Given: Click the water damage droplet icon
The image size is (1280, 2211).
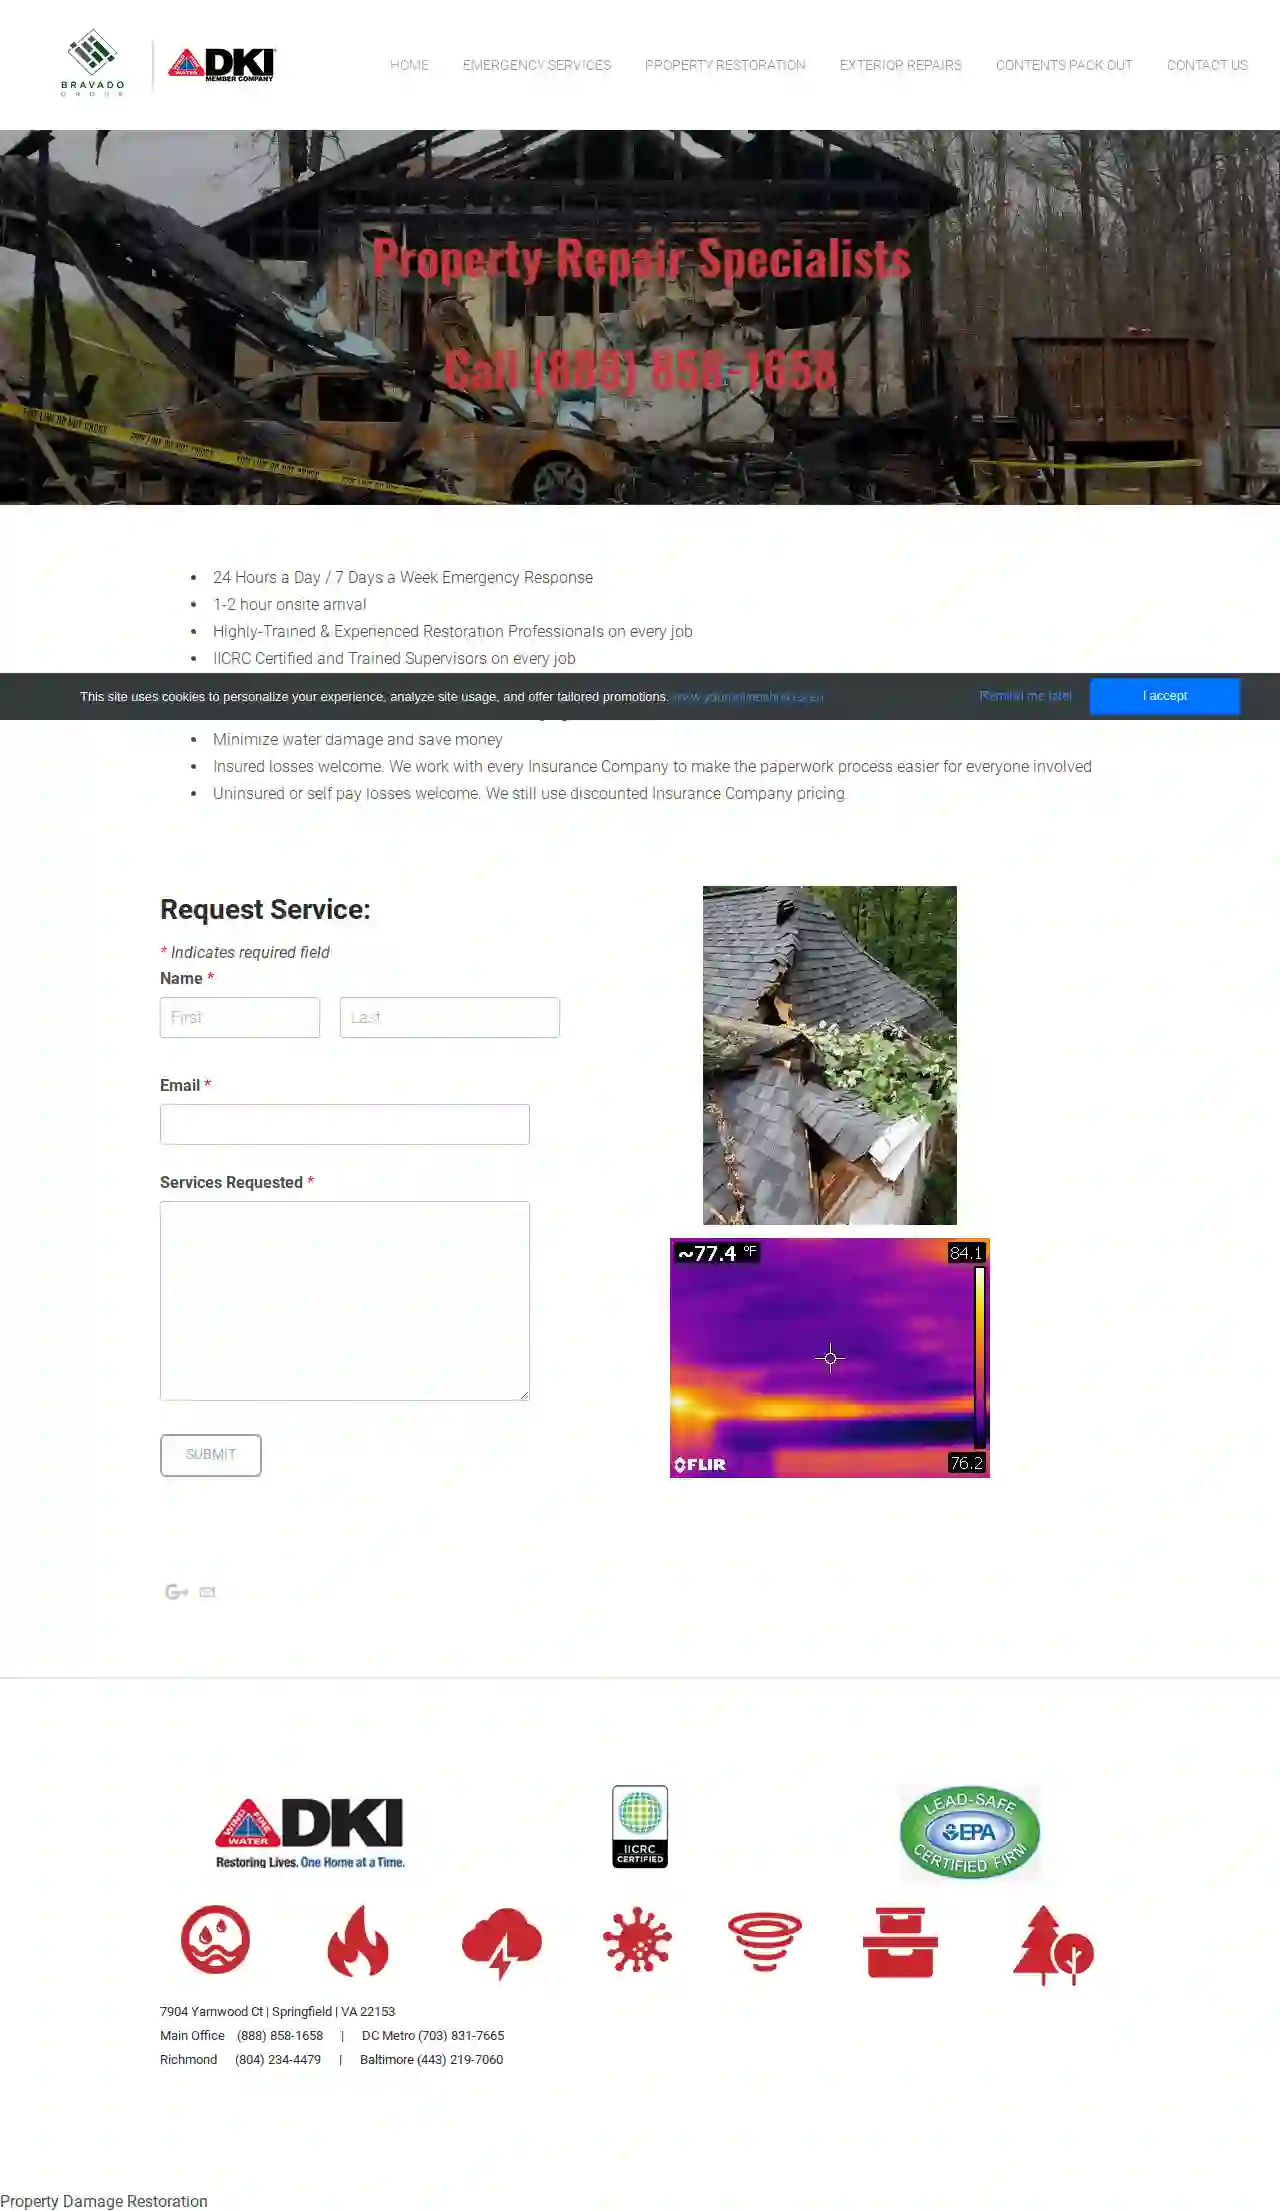Looking at the screenshot, I should 215,1939.
